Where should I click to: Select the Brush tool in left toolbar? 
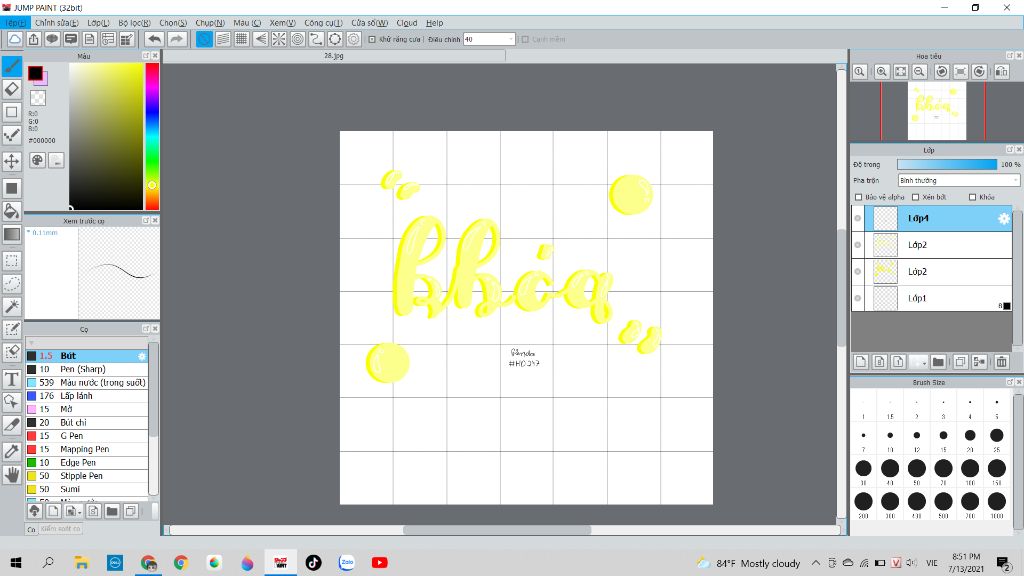point(12,66)
